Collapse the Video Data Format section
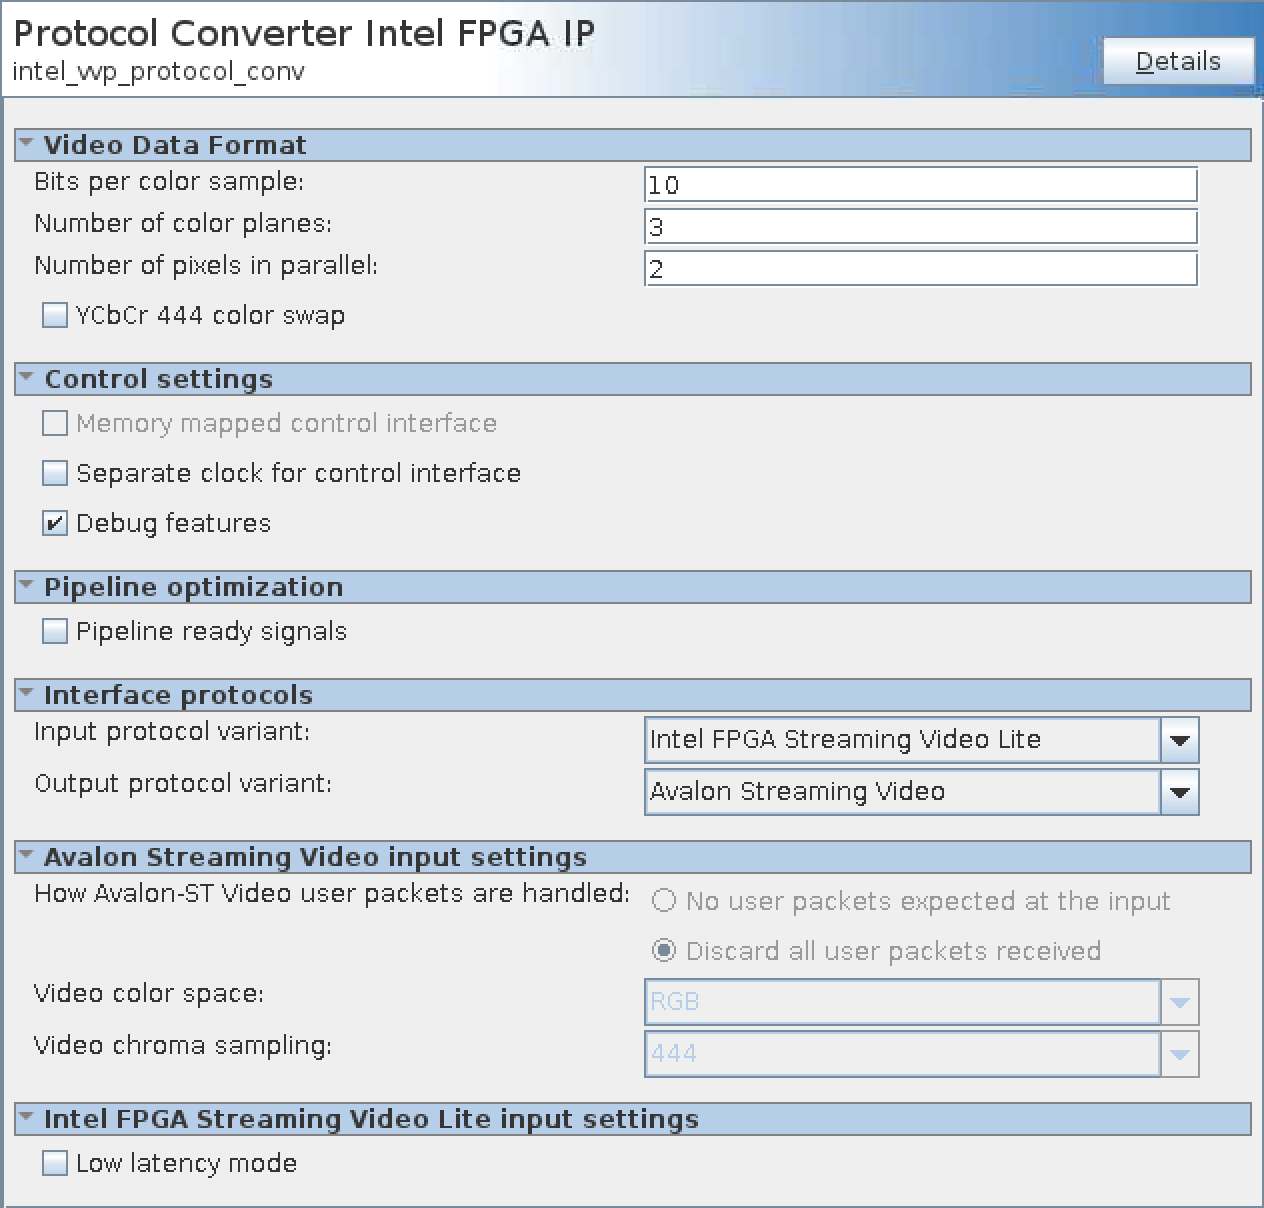Viewport: 1264px width, 1208px height. (27, 144)
